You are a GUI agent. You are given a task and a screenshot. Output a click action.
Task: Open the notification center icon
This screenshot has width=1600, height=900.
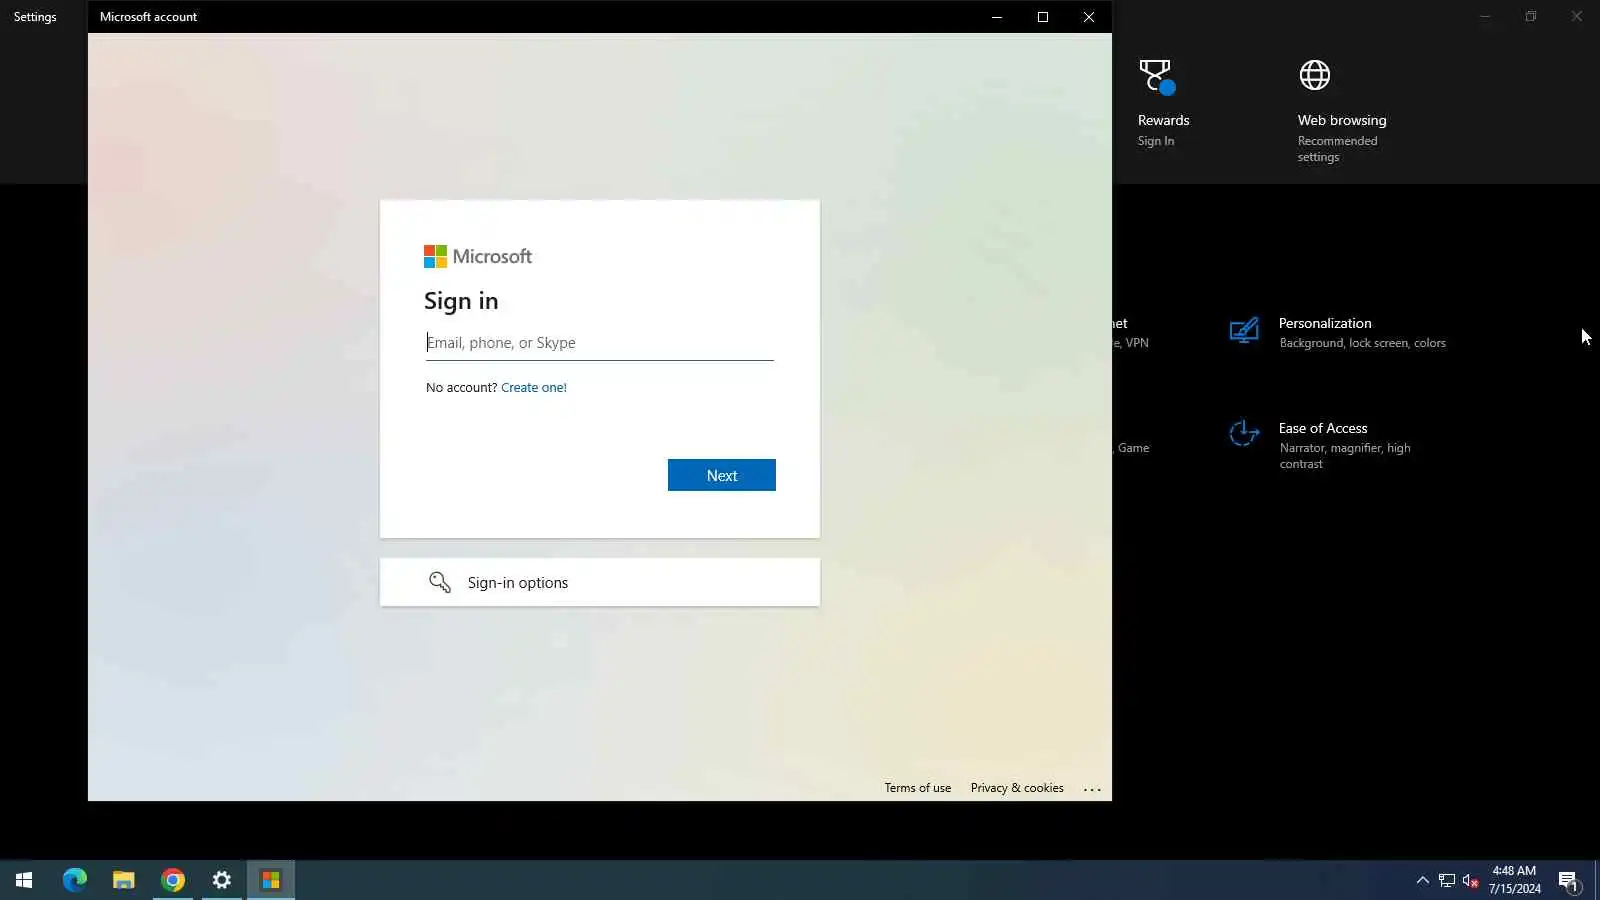tap(1568, 880)
